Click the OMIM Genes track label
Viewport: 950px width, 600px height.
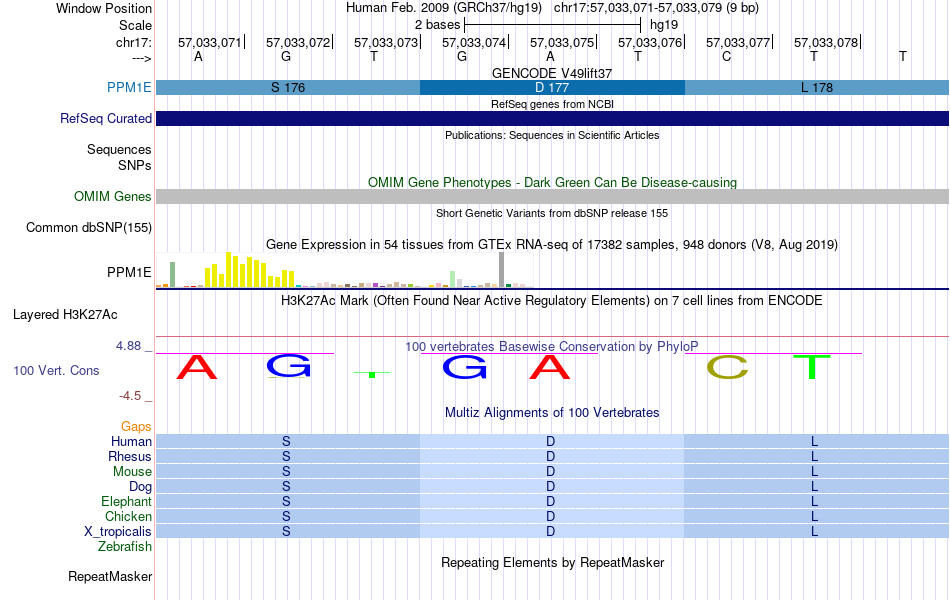113,196
